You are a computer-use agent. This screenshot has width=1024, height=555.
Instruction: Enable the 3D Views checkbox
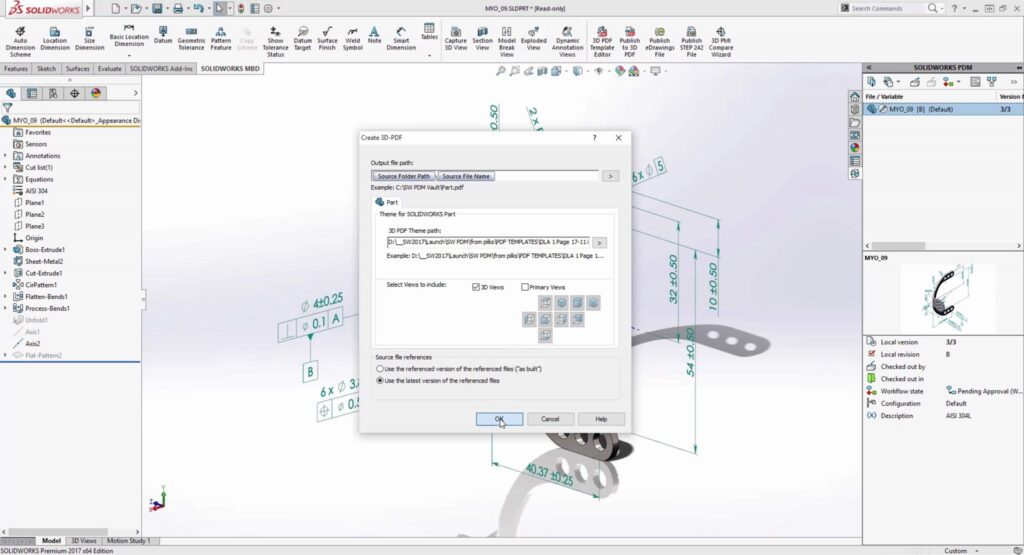[476, 287]
